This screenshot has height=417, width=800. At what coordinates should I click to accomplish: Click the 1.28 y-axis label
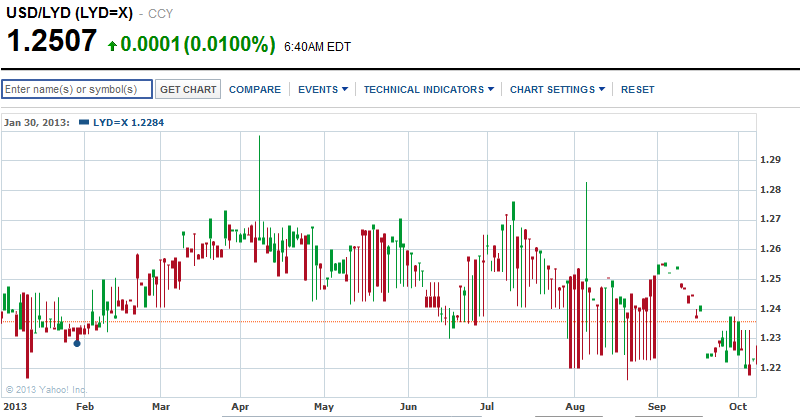point(770,190)
